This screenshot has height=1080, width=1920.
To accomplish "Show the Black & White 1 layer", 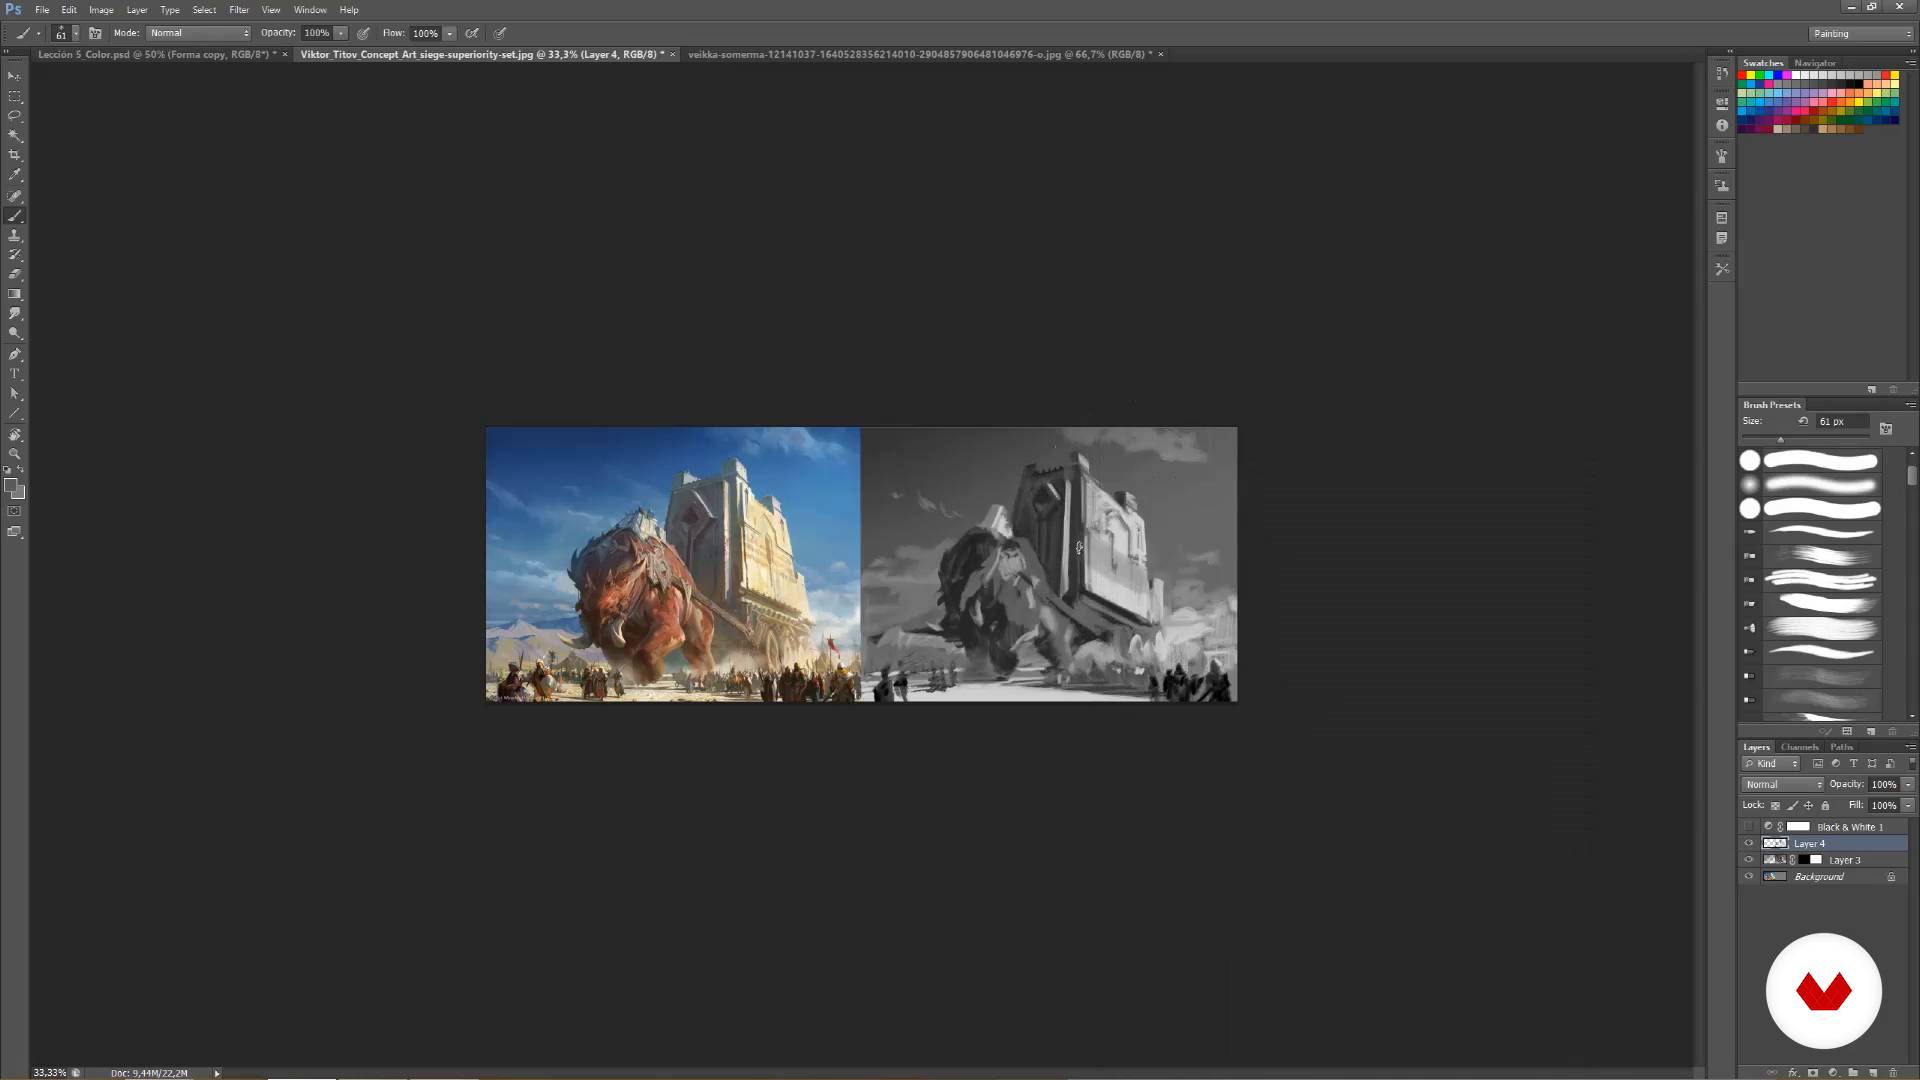I will coord(1749,827).
